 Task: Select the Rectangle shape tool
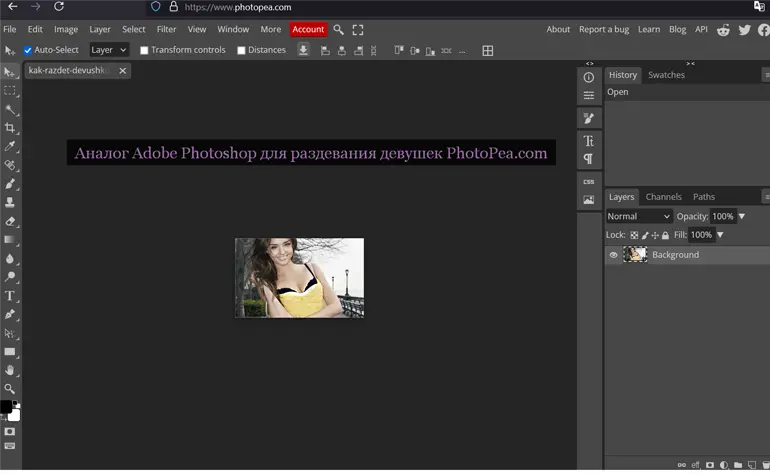click(x=9, y=352)
